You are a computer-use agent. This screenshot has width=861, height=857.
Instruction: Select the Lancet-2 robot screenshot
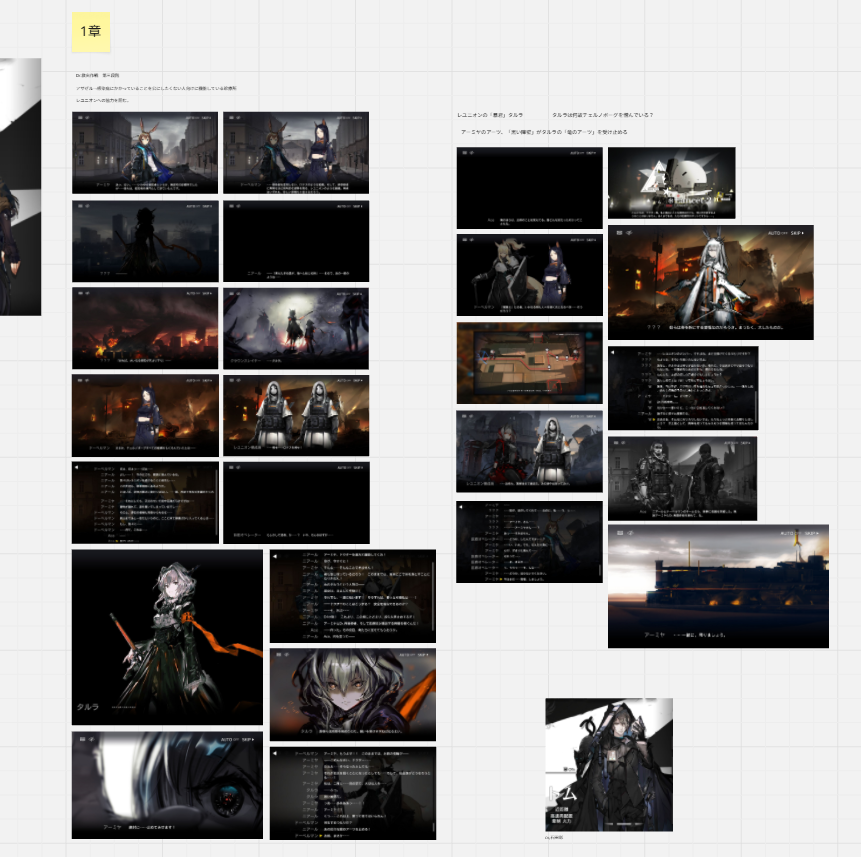[x=672, y=183]
